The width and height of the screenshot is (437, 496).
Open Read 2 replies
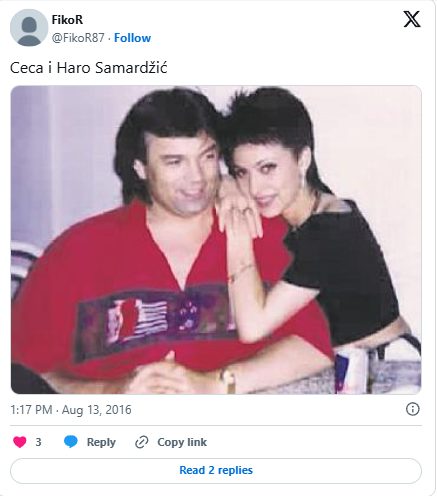pyautogui.click(x=216, y=470)
